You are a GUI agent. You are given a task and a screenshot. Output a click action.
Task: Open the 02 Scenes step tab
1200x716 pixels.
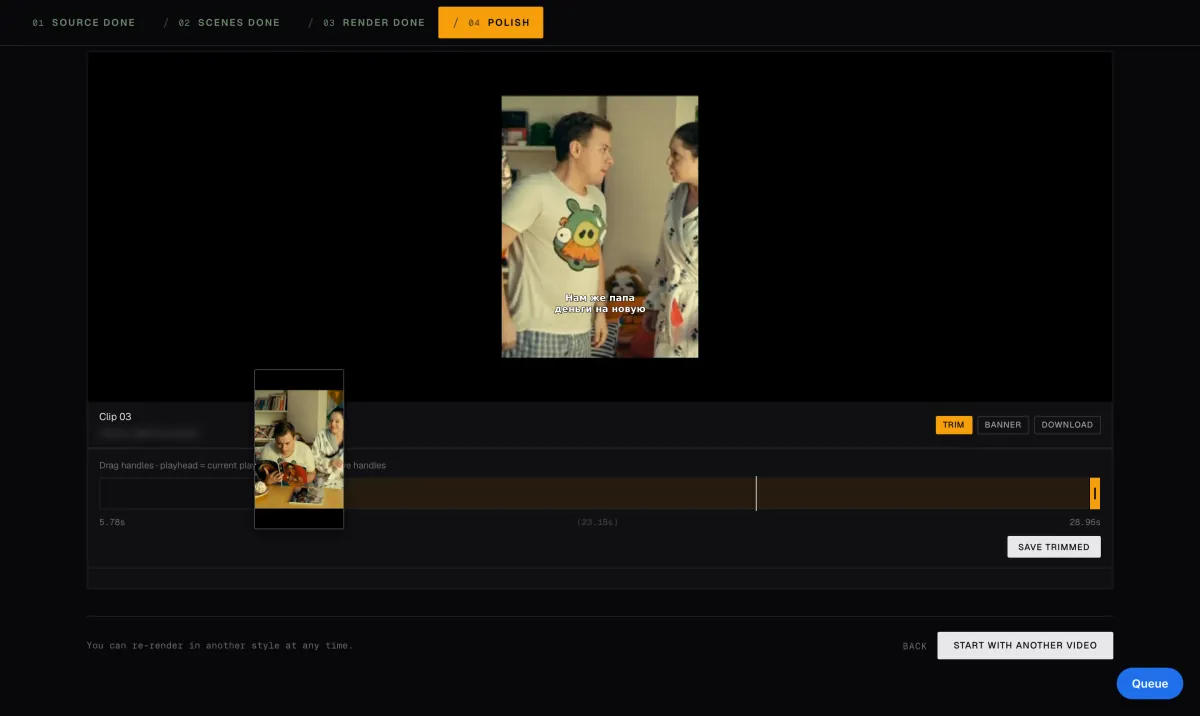point(229,22)
